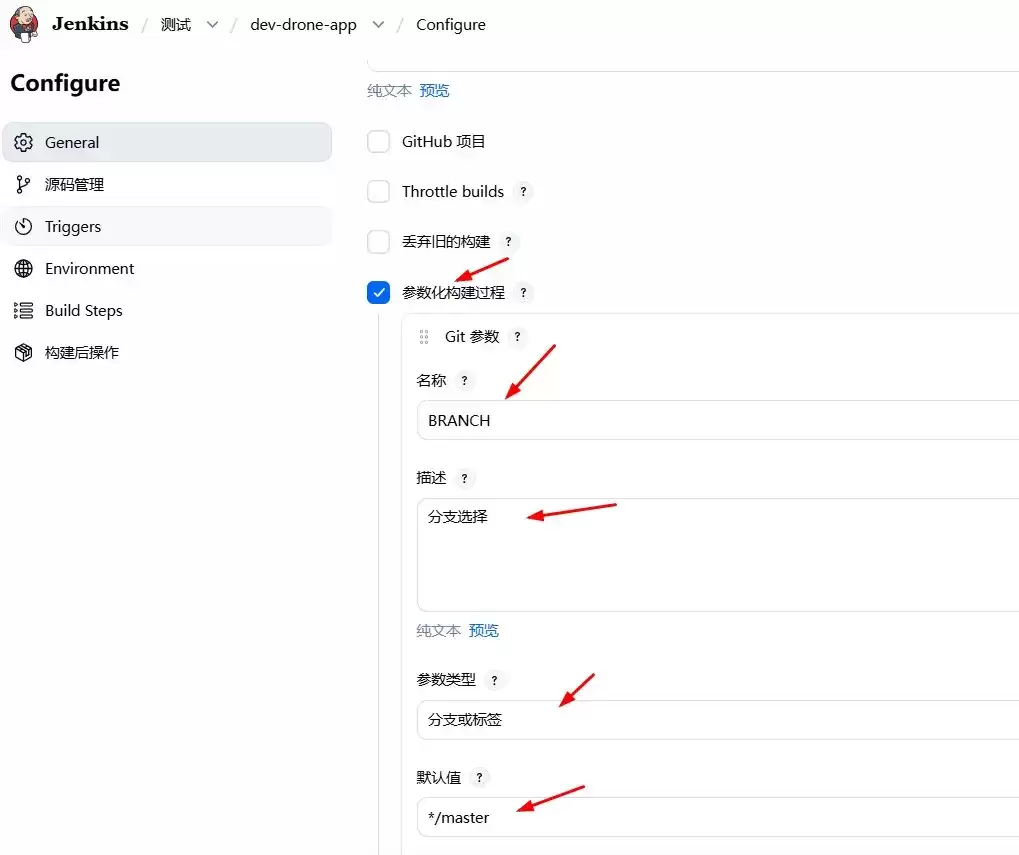Expand the dev-drone-app breadcrumb dropdown chevron
The image size is (1019, 855).
[x=378, y=25]
